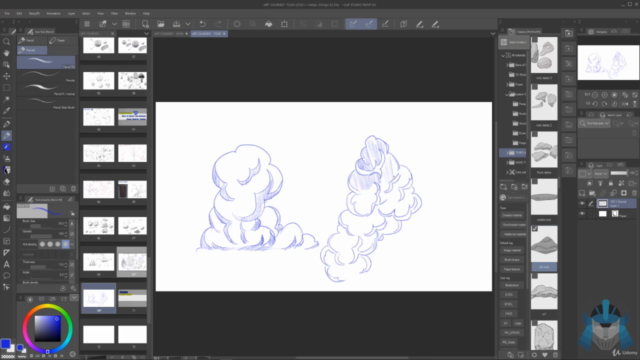Click the New document icon in command bar
Screen dimensions: 640x360
tap(145, 24)
